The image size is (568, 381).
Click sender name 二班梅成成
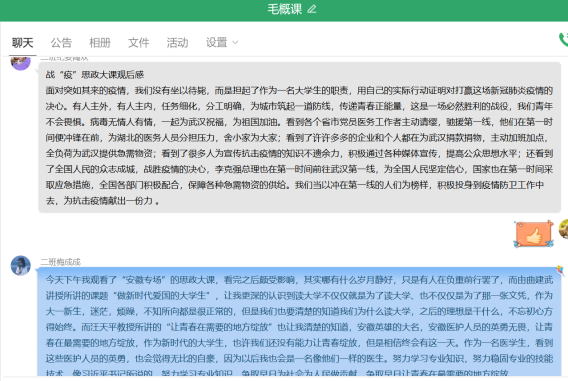pos(60,262)
